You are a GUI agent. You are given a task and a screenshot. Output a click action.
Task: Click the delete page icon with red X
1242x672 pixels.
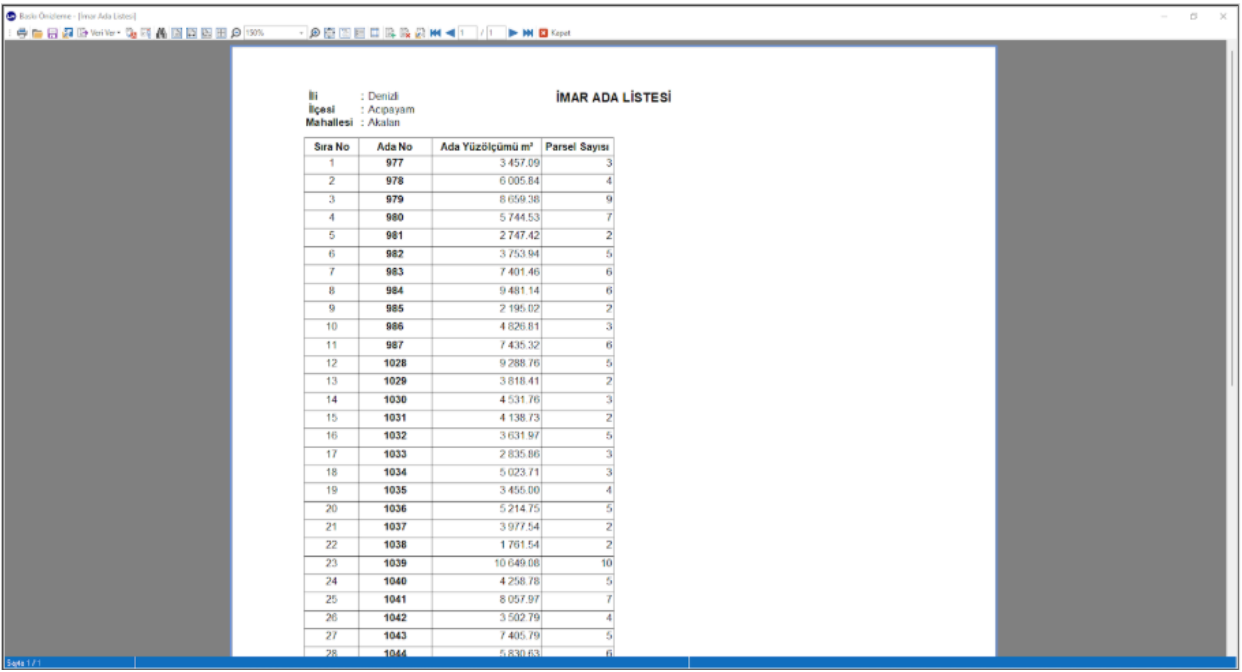(x=405, y=33)
